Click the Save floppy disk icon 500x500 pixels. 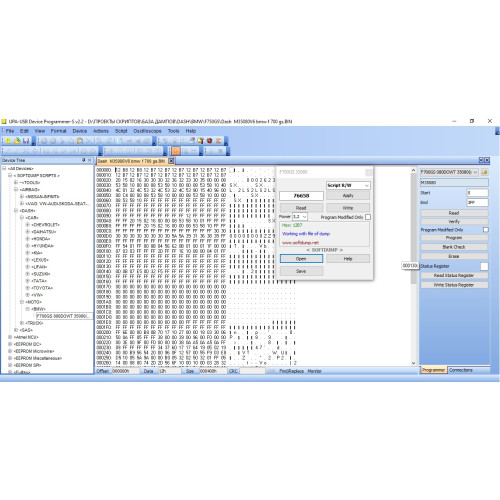tap(26, 141)
